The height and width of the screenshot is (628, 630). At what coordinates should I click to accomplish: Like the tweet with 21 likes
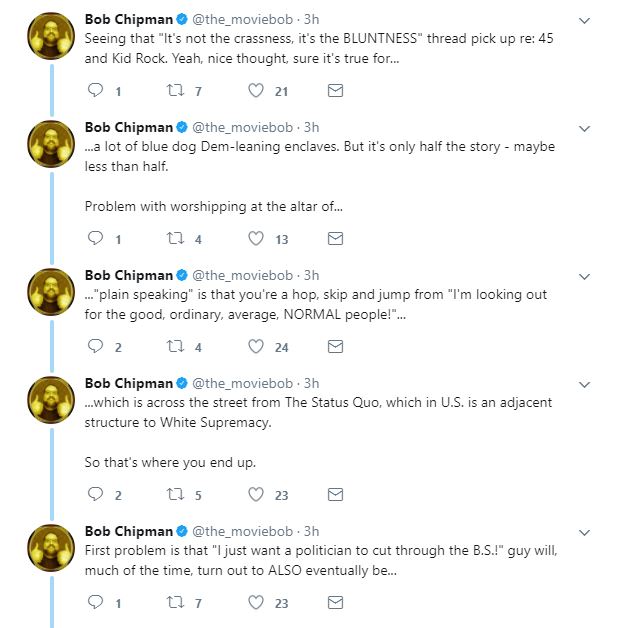click(x=256, y=90)
